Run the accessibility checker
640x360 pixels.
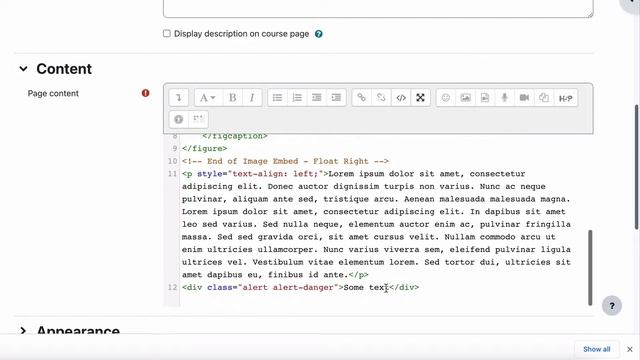[x=179, y=119]
